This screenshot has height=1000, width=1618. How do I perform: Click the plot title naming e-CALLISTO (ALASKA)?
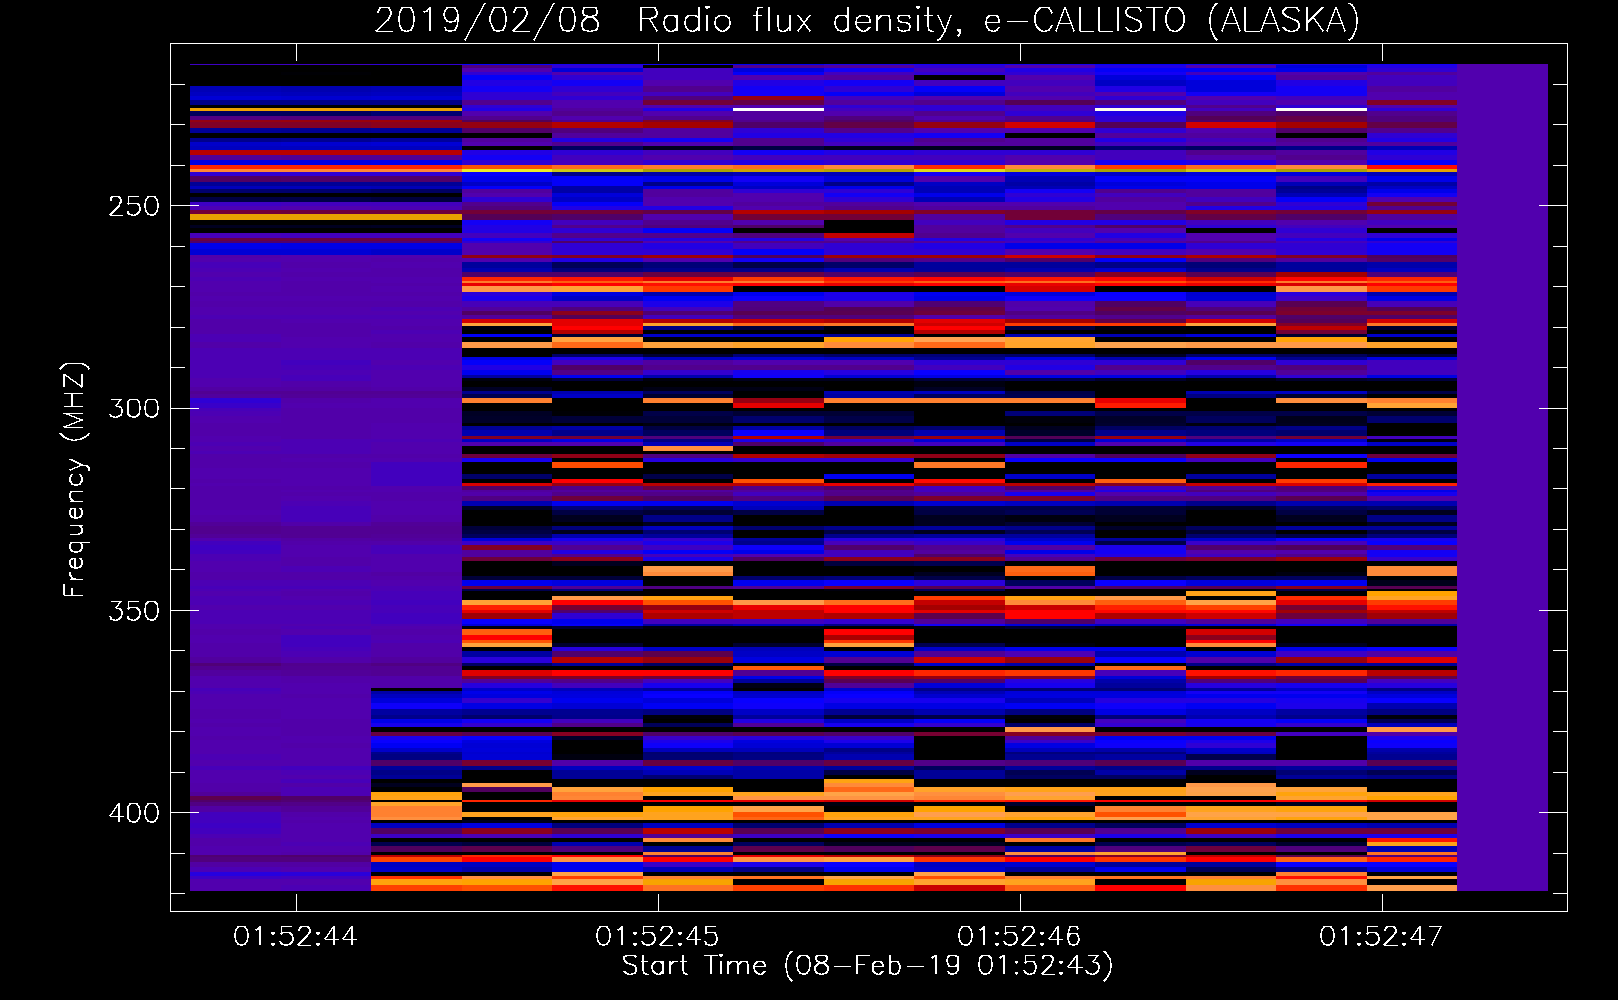(x=867, y=20)
